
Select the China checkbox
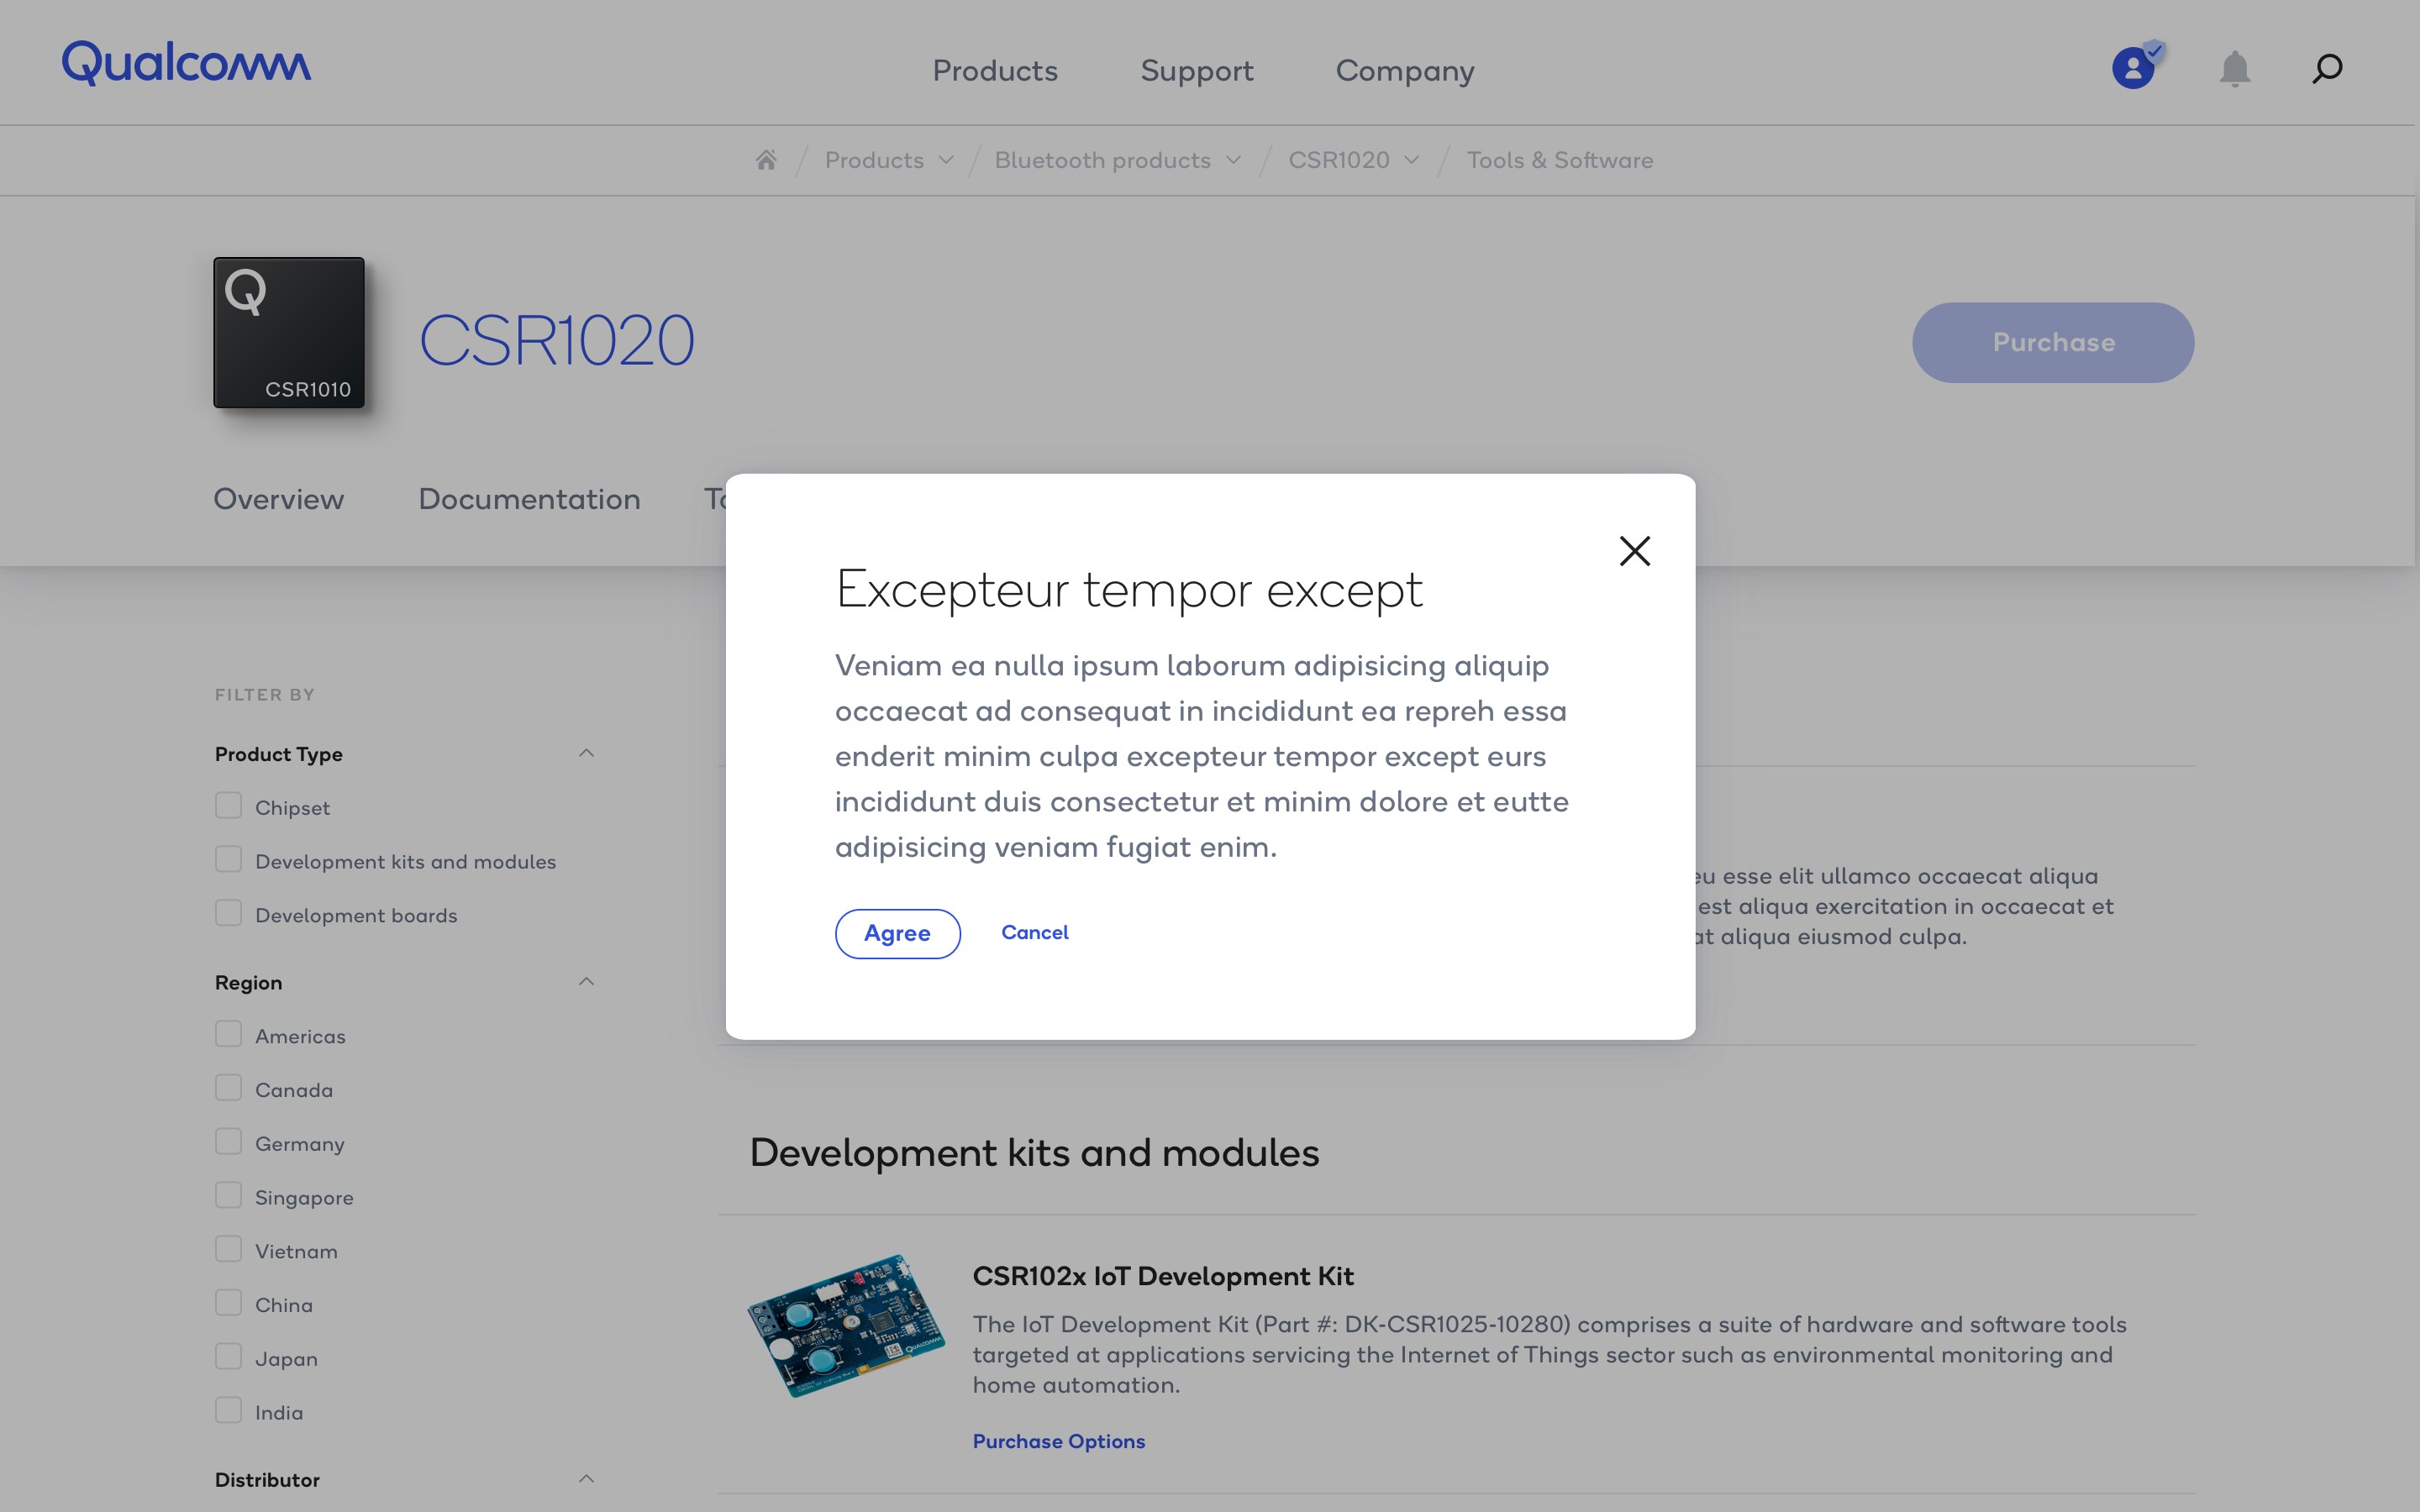point(229,1304)
